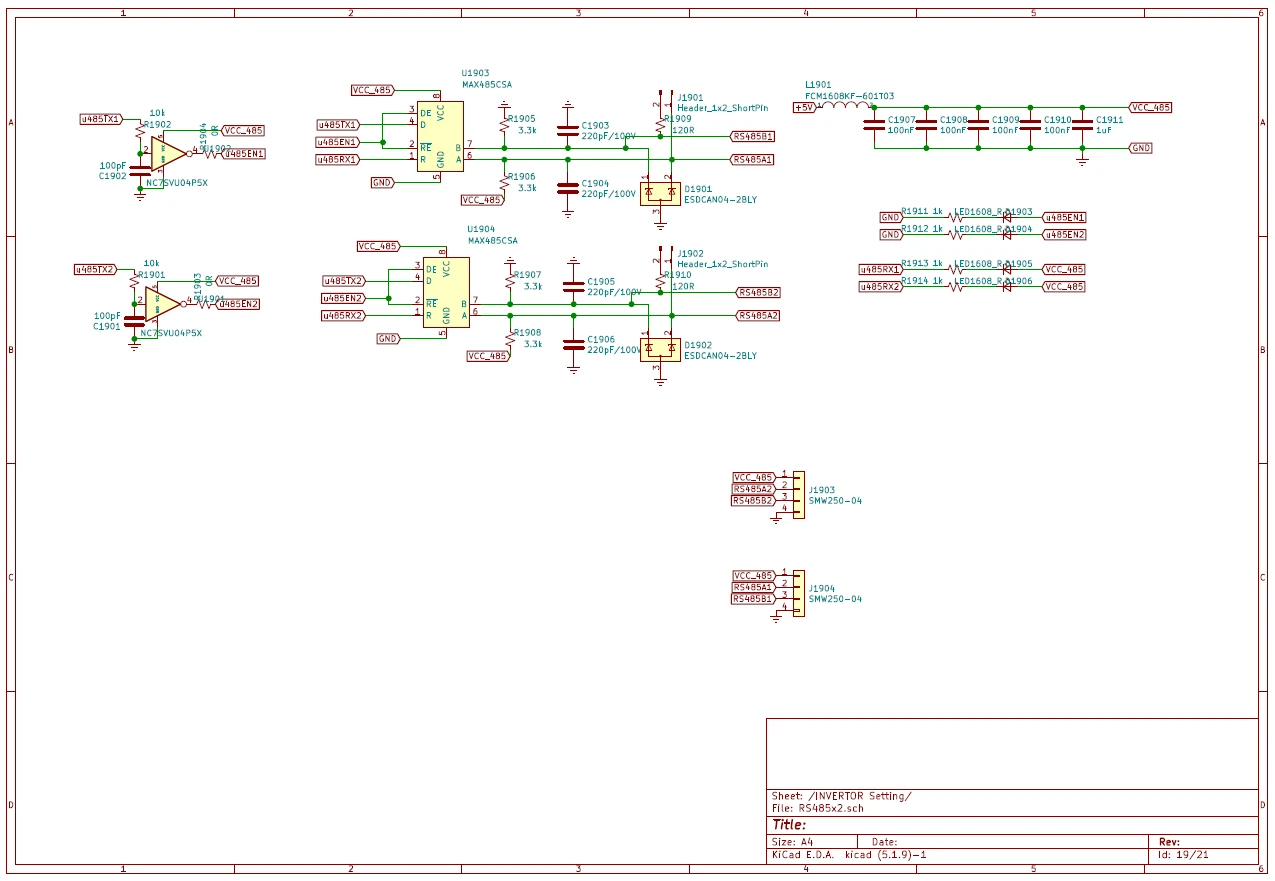Select the U1904 MAX485CSA transceiver symbol
The image size is (1275, 881).
click(x=446, y=293)
